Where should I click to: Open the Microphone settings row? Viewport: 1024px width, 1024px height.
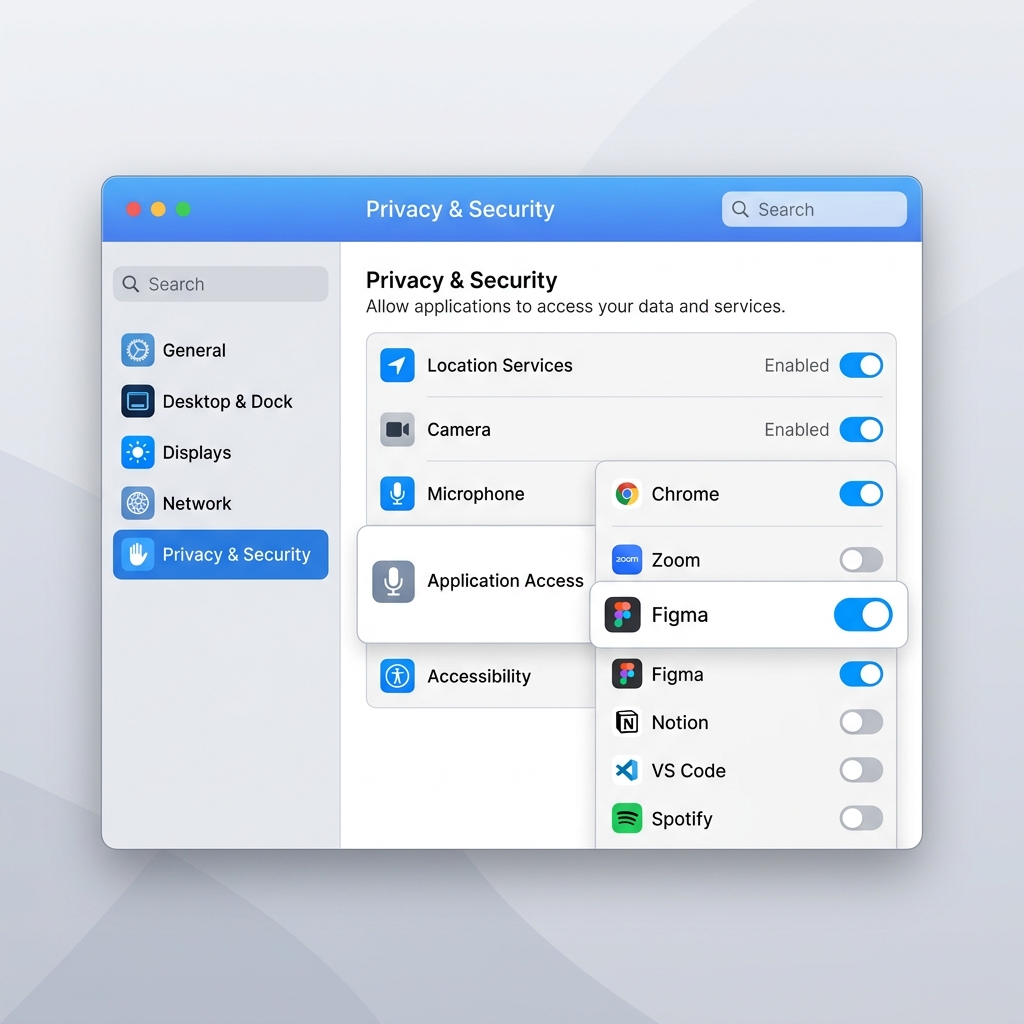click(482, 494)
